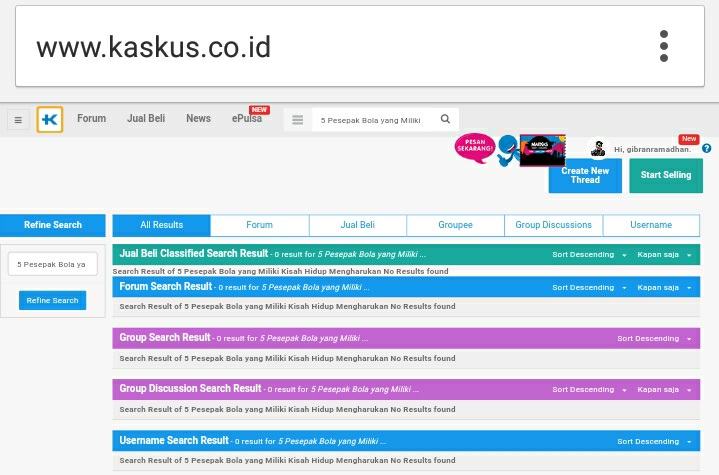Image resolution: width=719 pixels, height=475 pixels.
Task: Switch to the Jual Beli results tab
Action: pyautogui.click(x=358, y=225)
